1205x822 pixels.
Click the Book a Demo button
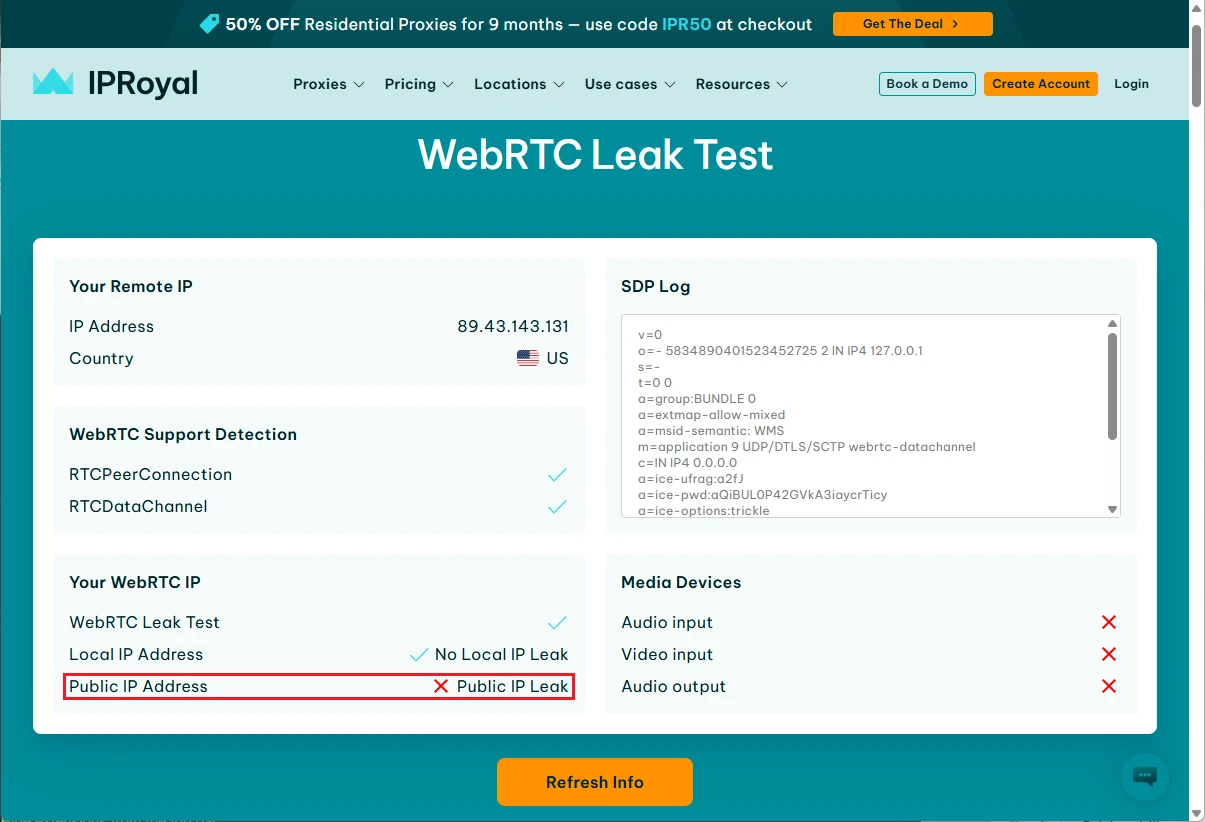pyautogui.click(x=927, y=84)
